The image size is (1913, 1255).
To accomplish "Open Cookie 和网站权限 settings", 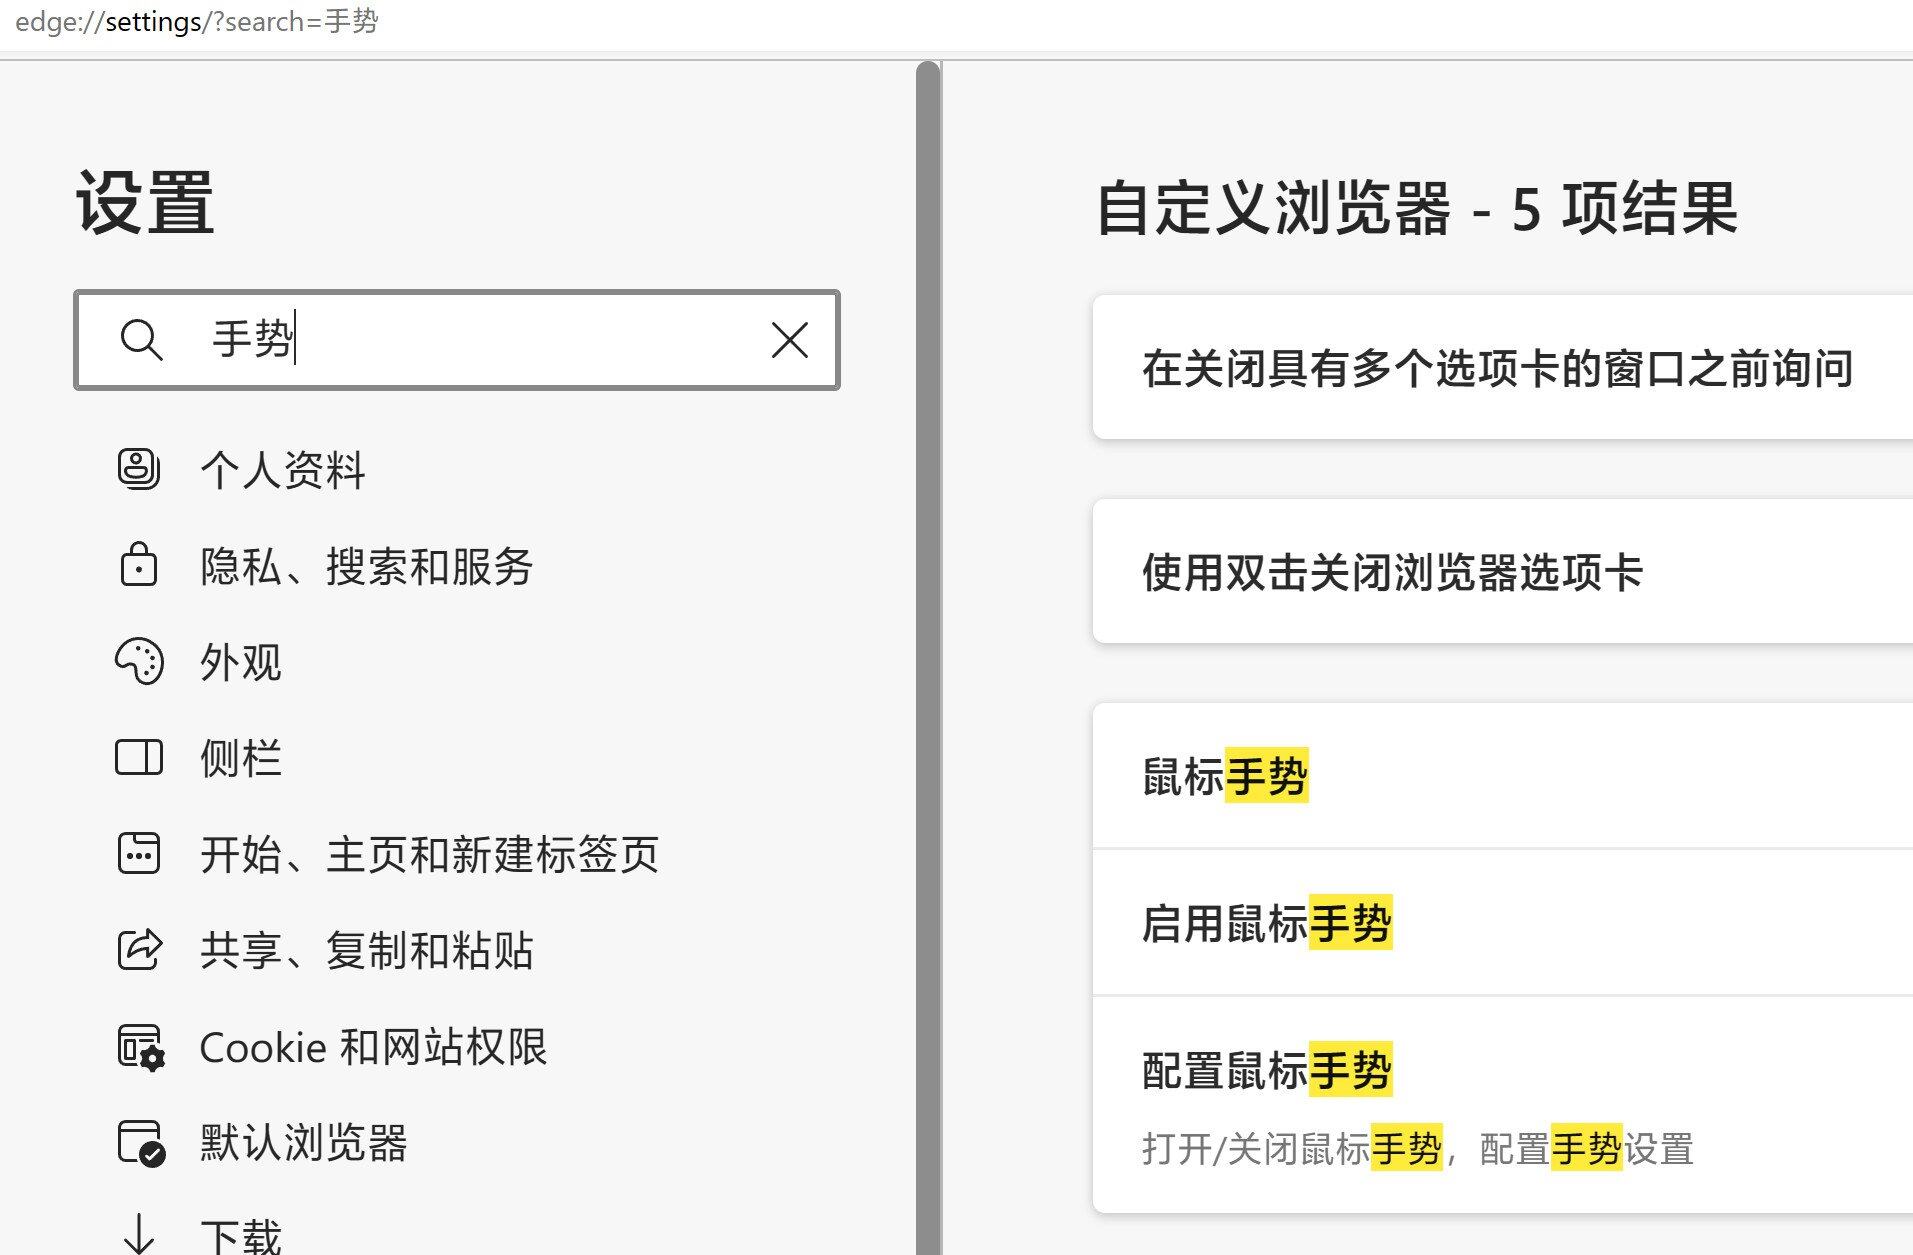I will tap(374, 1047).
